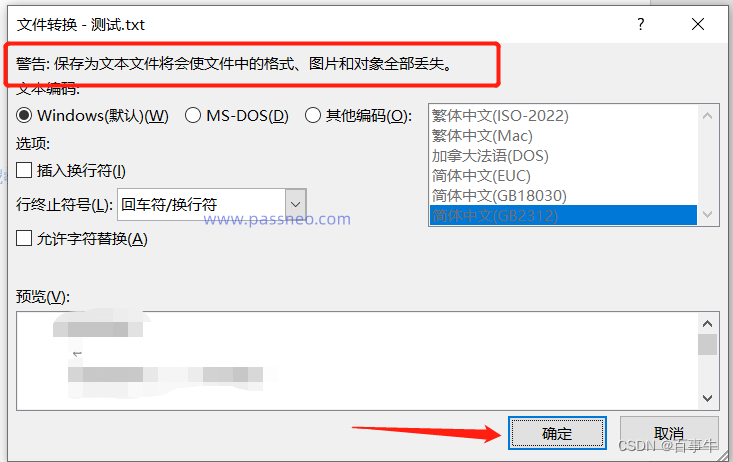Select highlighted 简体中文(GB2312) entry

point(563,216)
